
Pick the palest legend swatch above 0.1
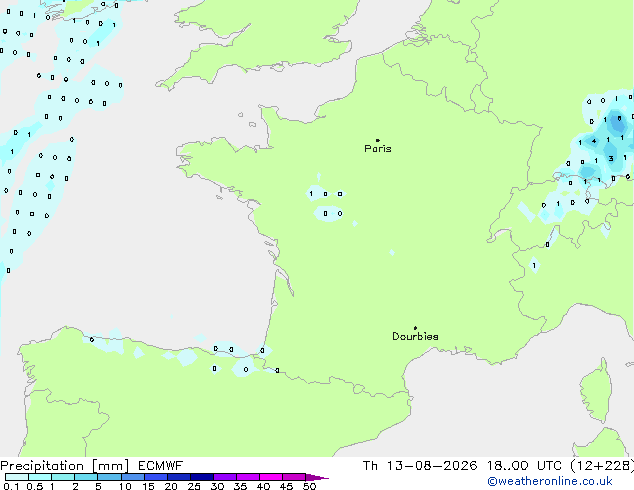[17, 477]
